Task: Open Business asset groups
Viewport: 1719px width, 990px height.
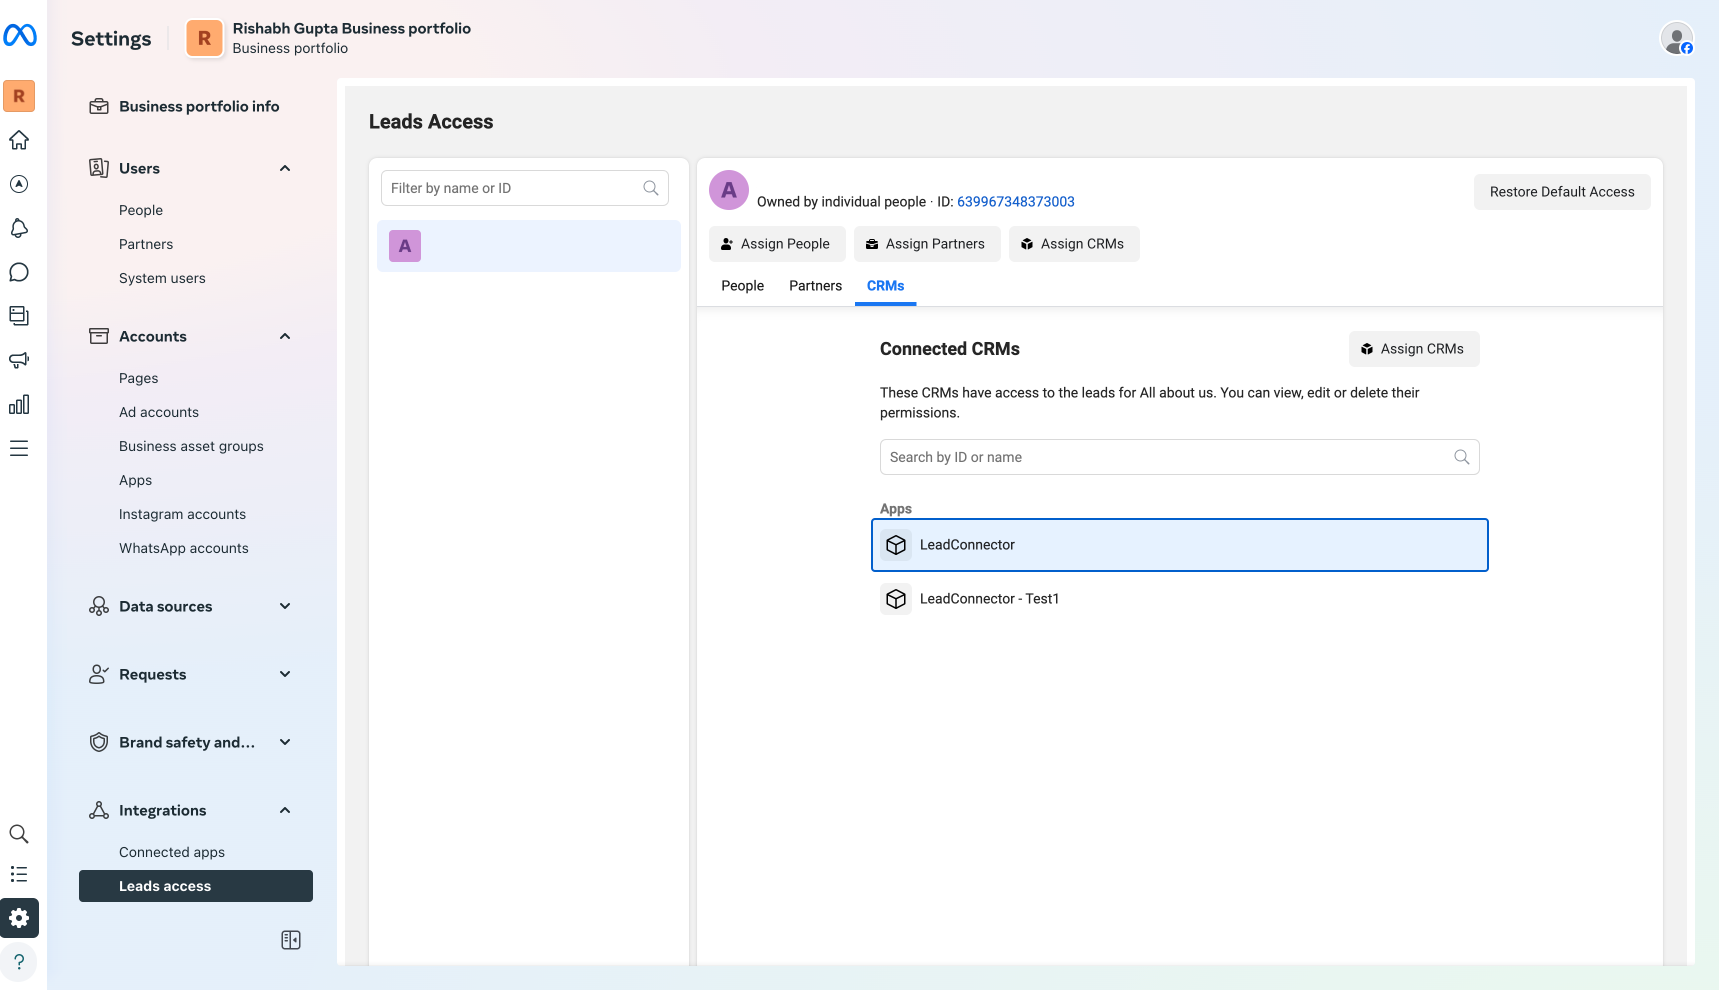Action: [x=191, y=446]
